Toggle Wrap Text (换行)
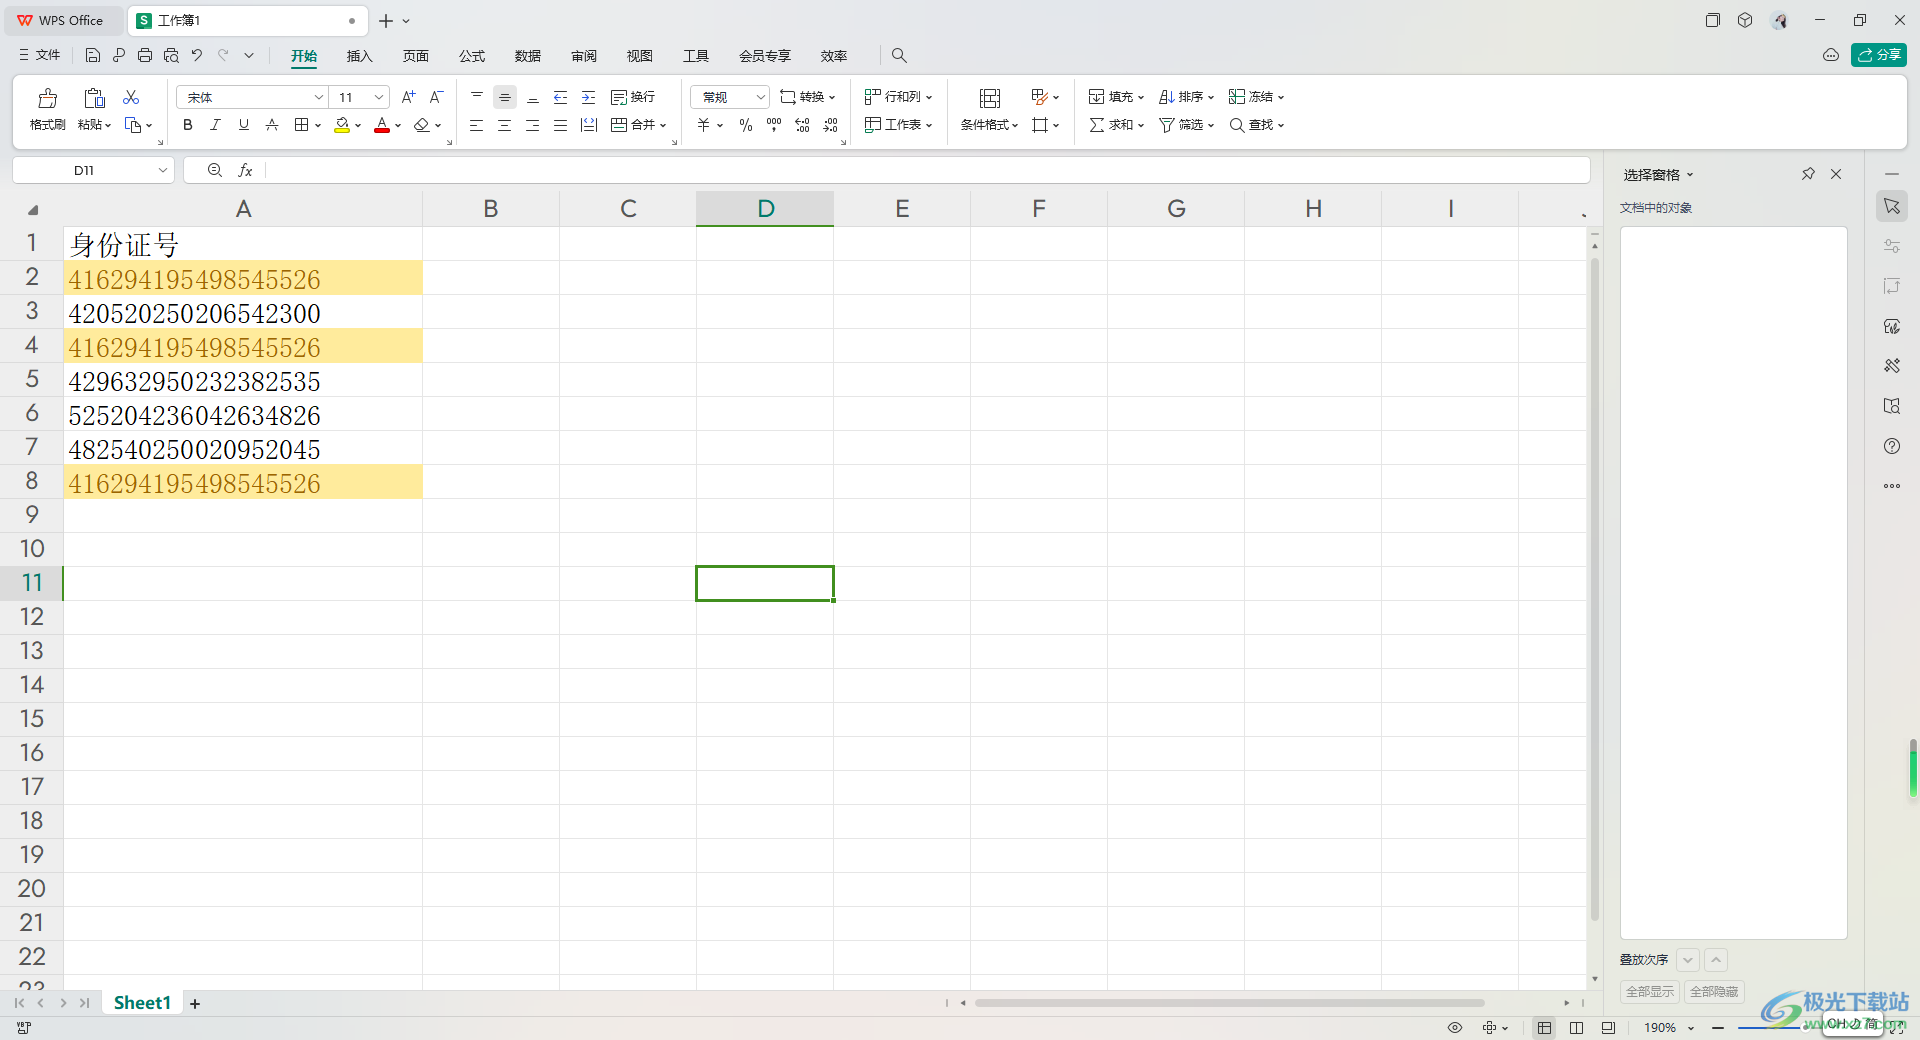Viewport: 1920px width, 1040px height. (x=633, y=97)
